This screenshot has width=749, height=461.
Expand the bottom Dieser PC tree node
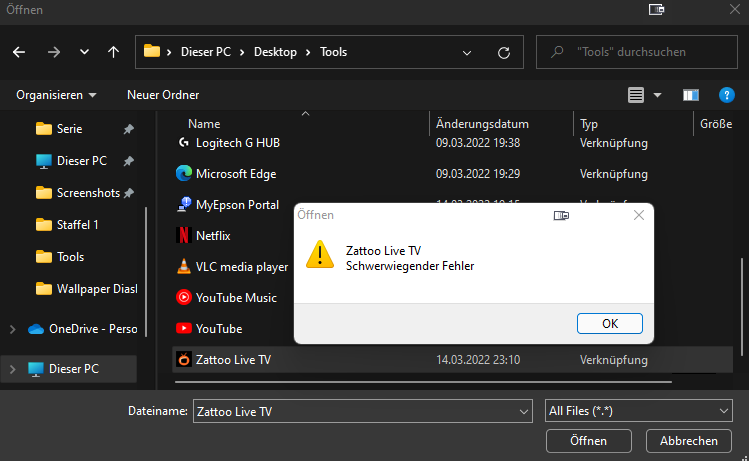[x=13, y=369]
